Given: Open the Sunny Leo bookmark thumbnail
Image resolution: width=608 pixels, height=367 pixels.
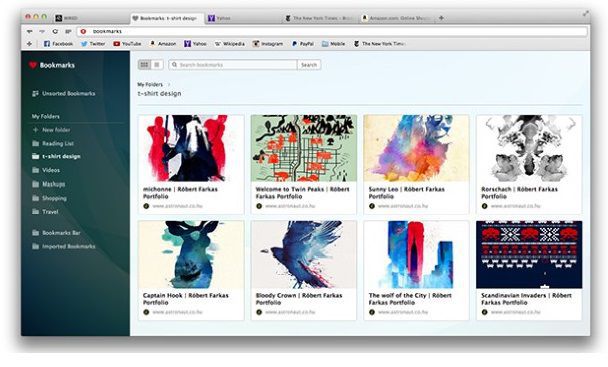Looking at the screenshot, I should pos(416,148).
